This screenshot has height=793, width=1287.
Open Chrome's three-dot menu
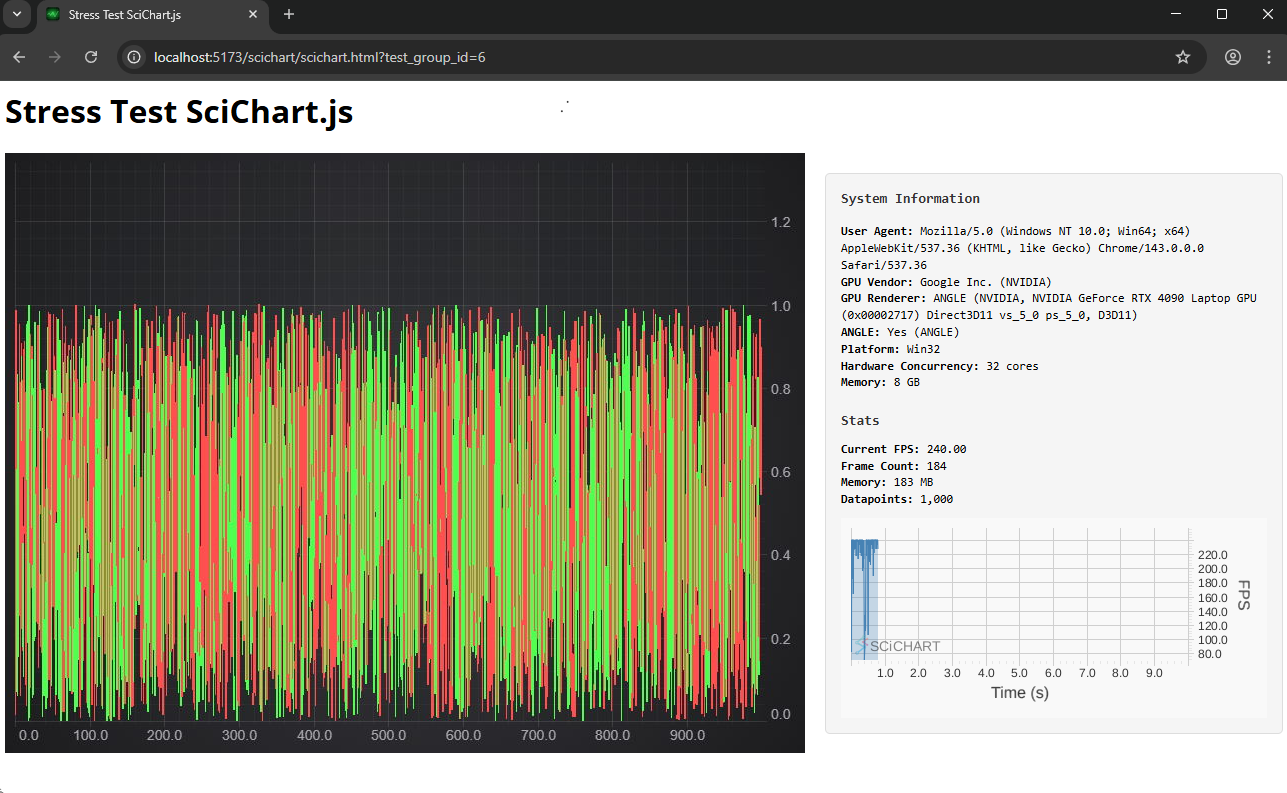click(x=1269, y=57)
